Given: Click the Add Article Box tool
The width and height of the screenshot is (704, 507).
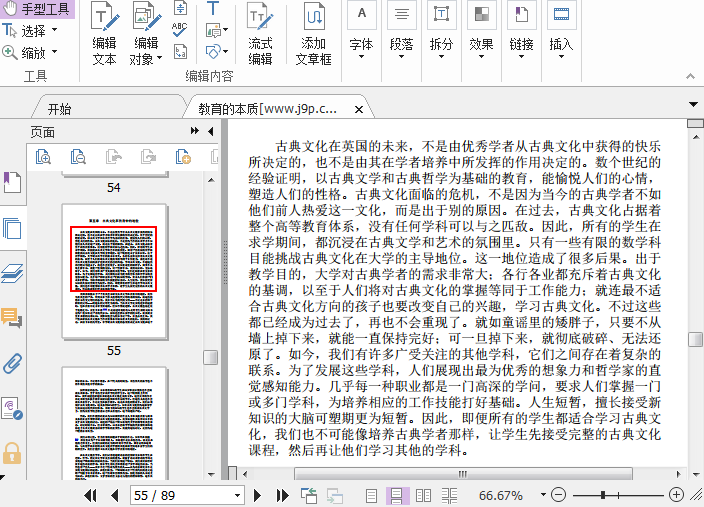Looking at the screenshot, I should [313, 35].
